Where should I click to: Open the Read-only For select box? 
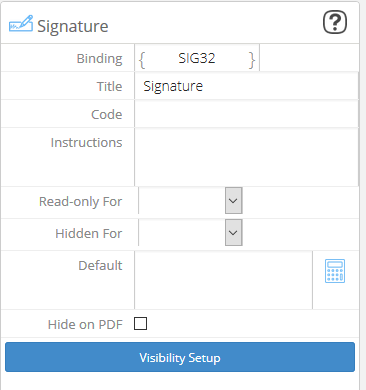(x=190, y=201)
